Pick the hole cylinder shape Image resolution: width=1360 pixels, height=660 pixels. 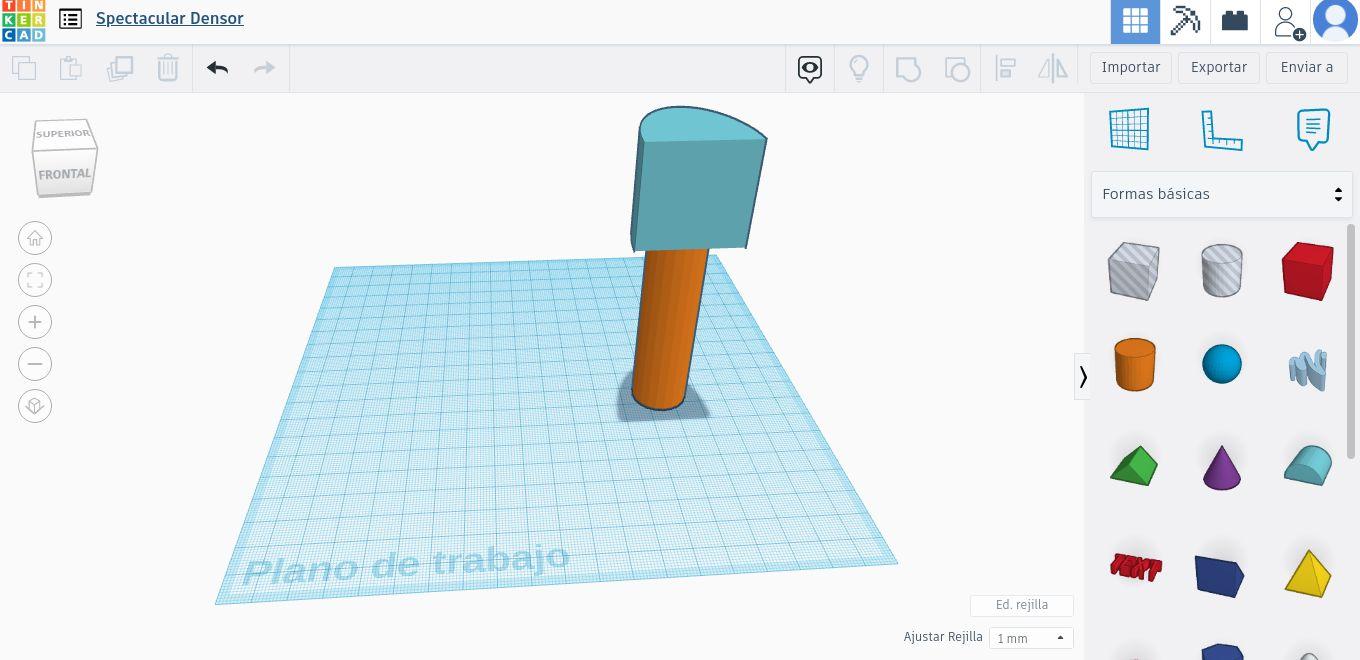[1221, 270]
